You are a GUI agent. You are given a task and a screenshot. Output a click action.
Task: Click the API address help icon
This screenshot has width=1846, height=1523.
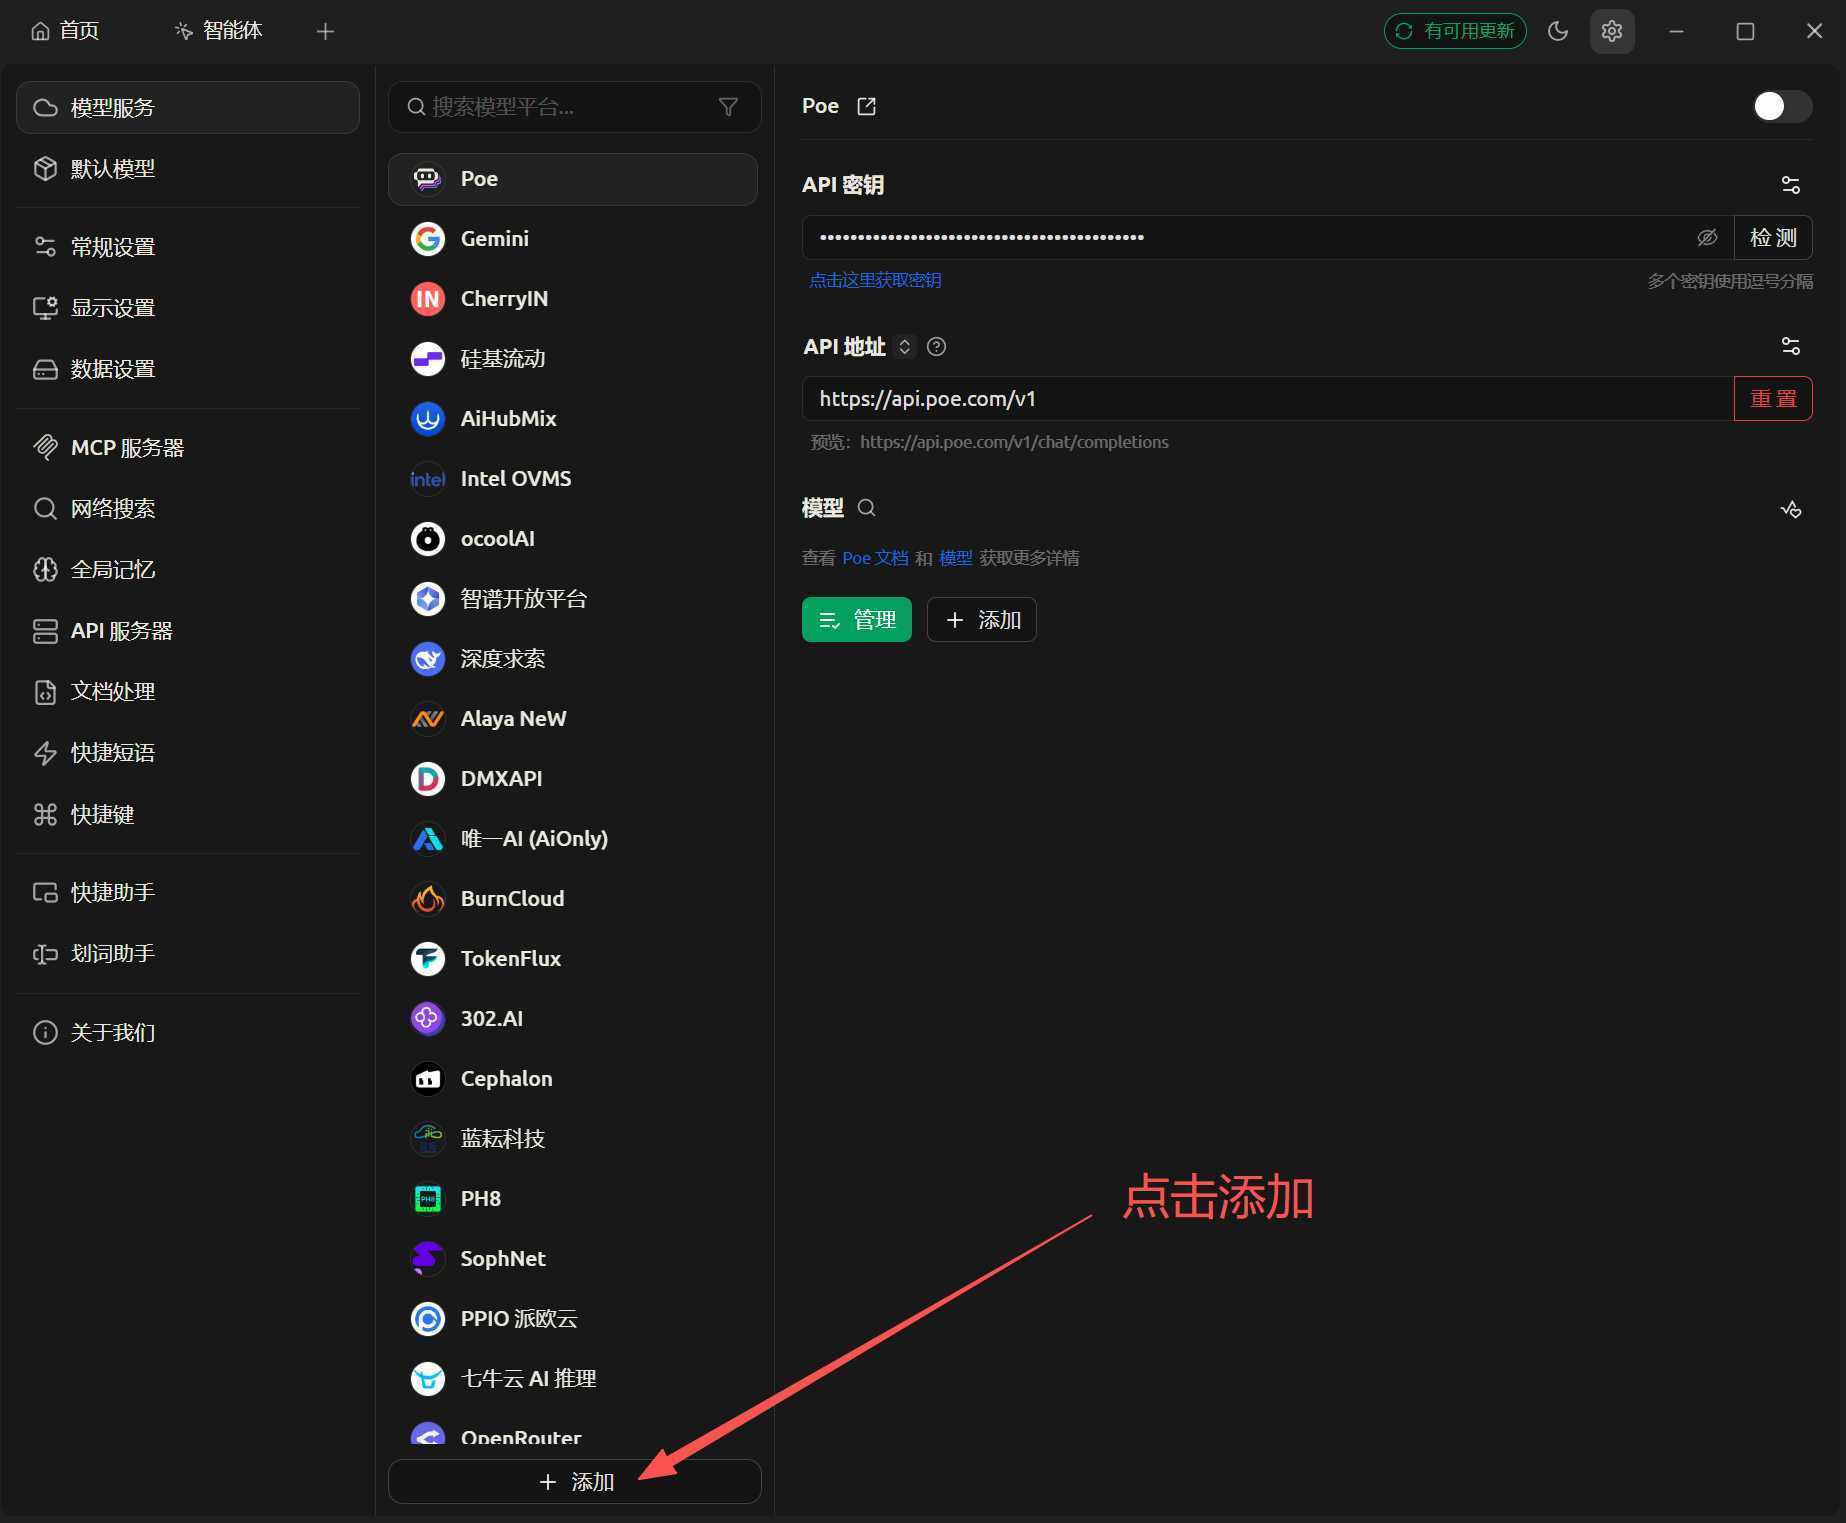(936, 347)
